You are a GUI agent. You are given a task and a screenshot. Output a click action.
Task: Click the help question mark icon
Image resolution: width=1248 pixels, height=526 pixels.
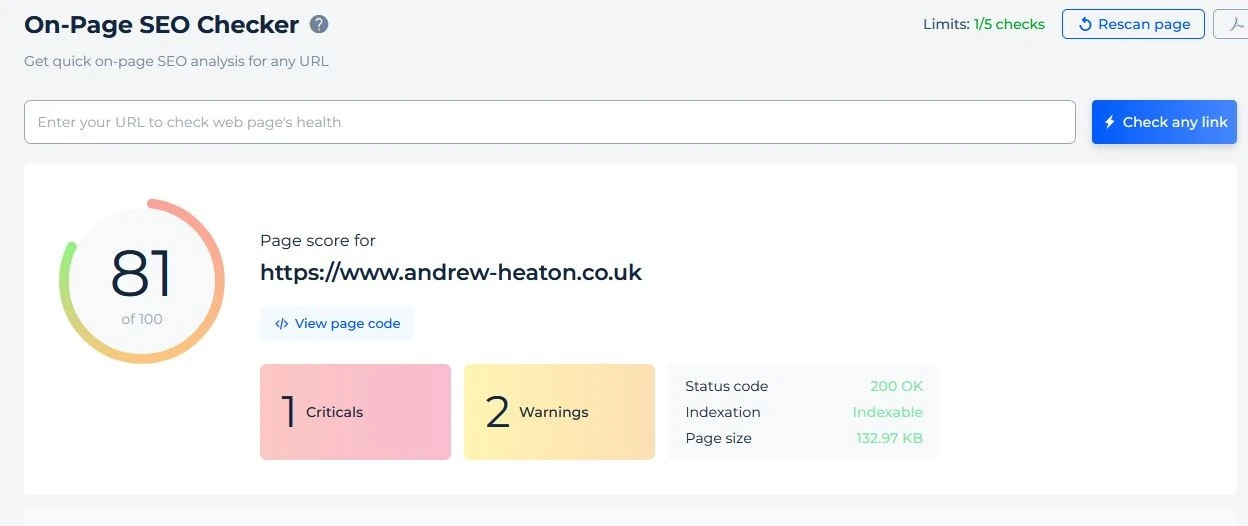coord(319,25)
